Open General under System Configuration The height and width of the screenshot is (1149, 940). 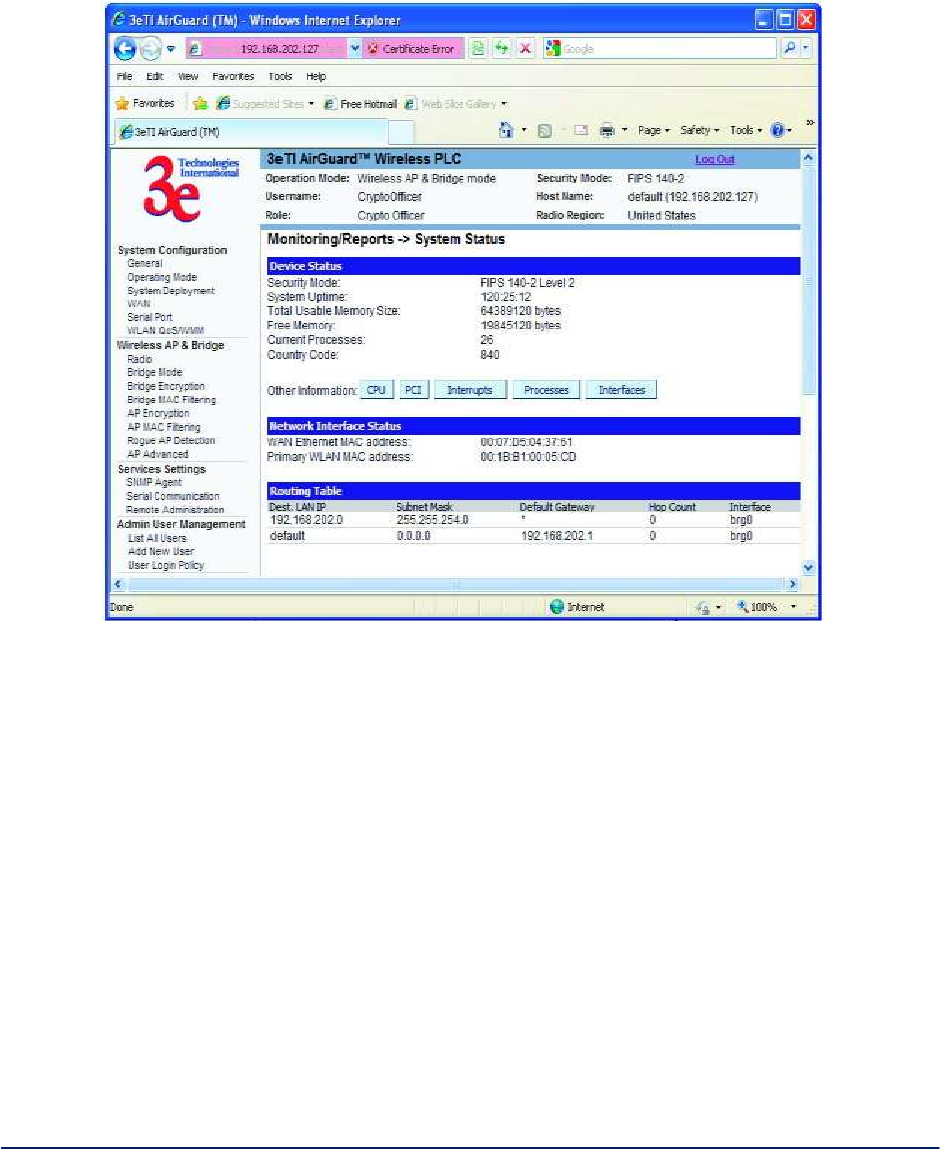(x=144, y=263)
